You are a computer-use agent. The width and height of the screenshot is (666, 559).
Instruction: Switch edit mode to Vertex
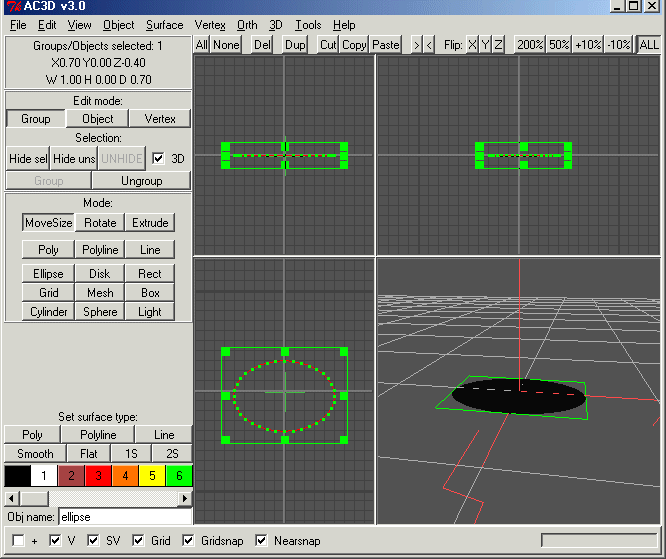tap(160, 119)
